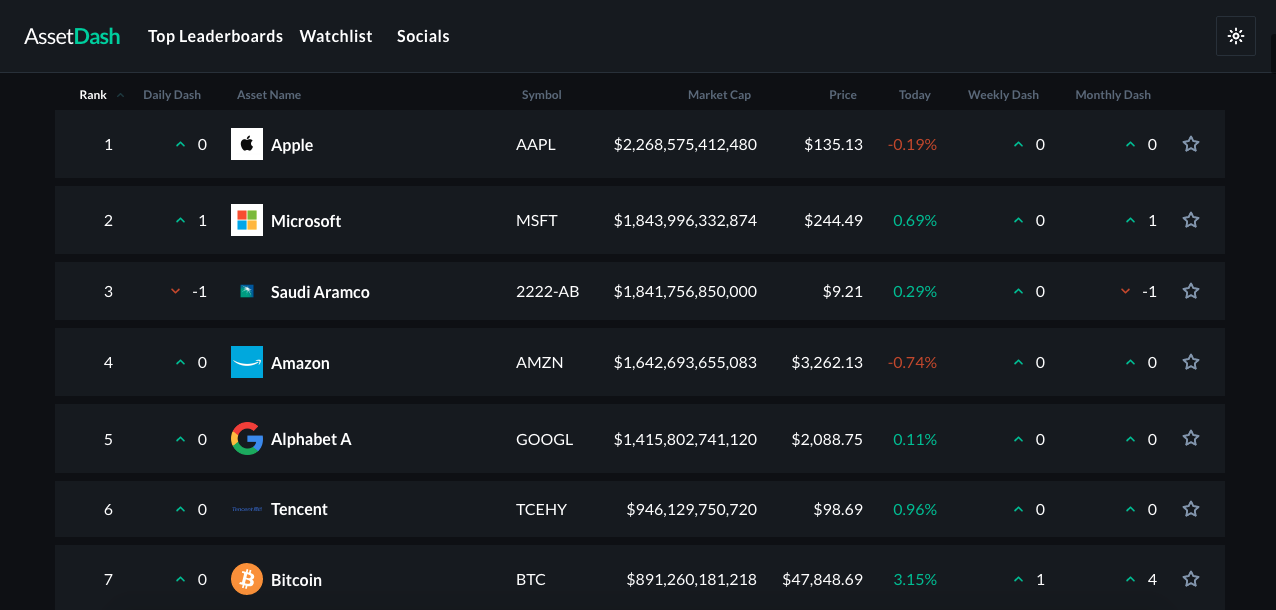Open the Bitcoin asset name
The height and width of the screenshot is (610, 1276).
[x=296, y=580]
